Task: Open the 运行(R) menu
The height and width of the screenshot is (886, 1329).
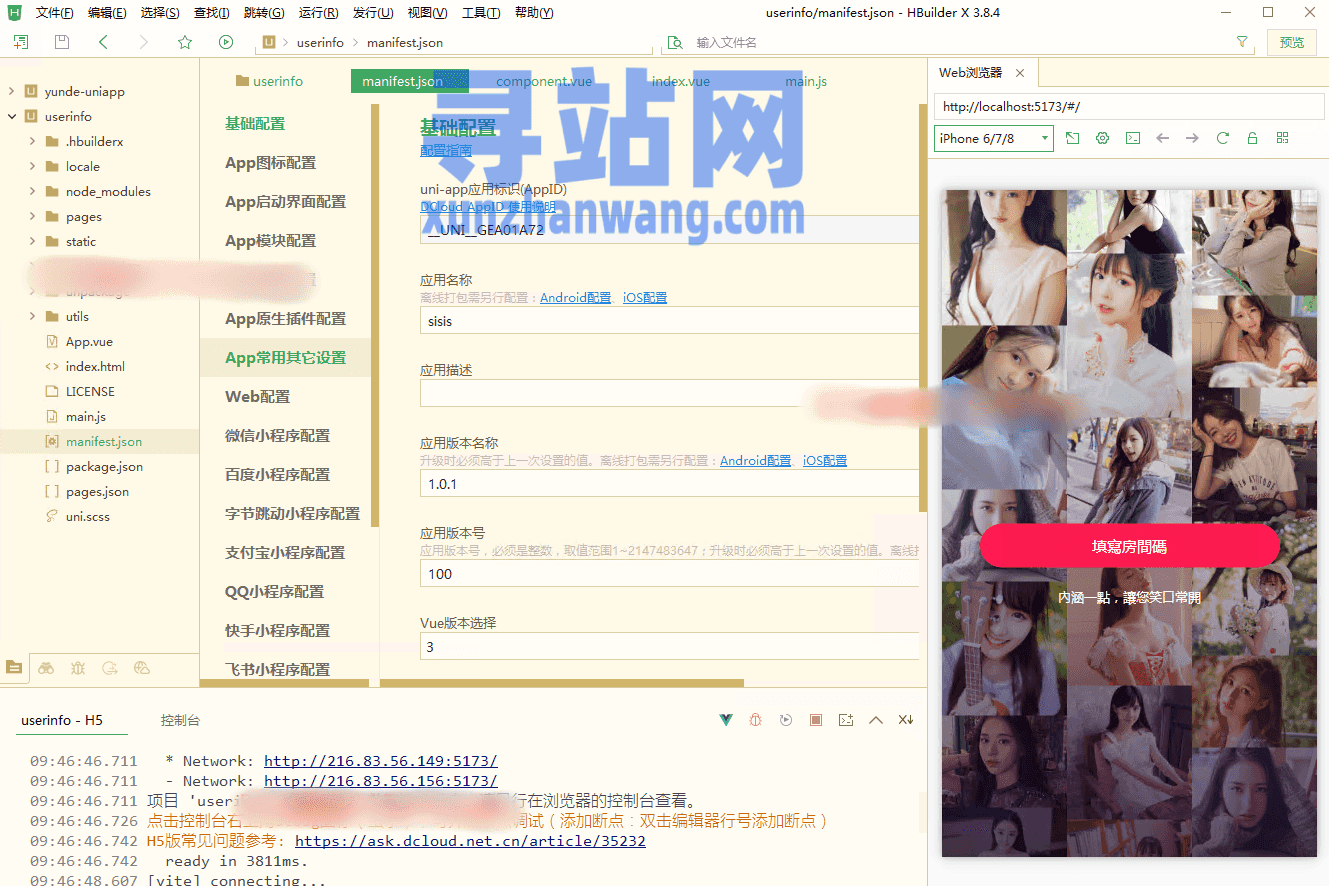Action: [x=318, y=13]
